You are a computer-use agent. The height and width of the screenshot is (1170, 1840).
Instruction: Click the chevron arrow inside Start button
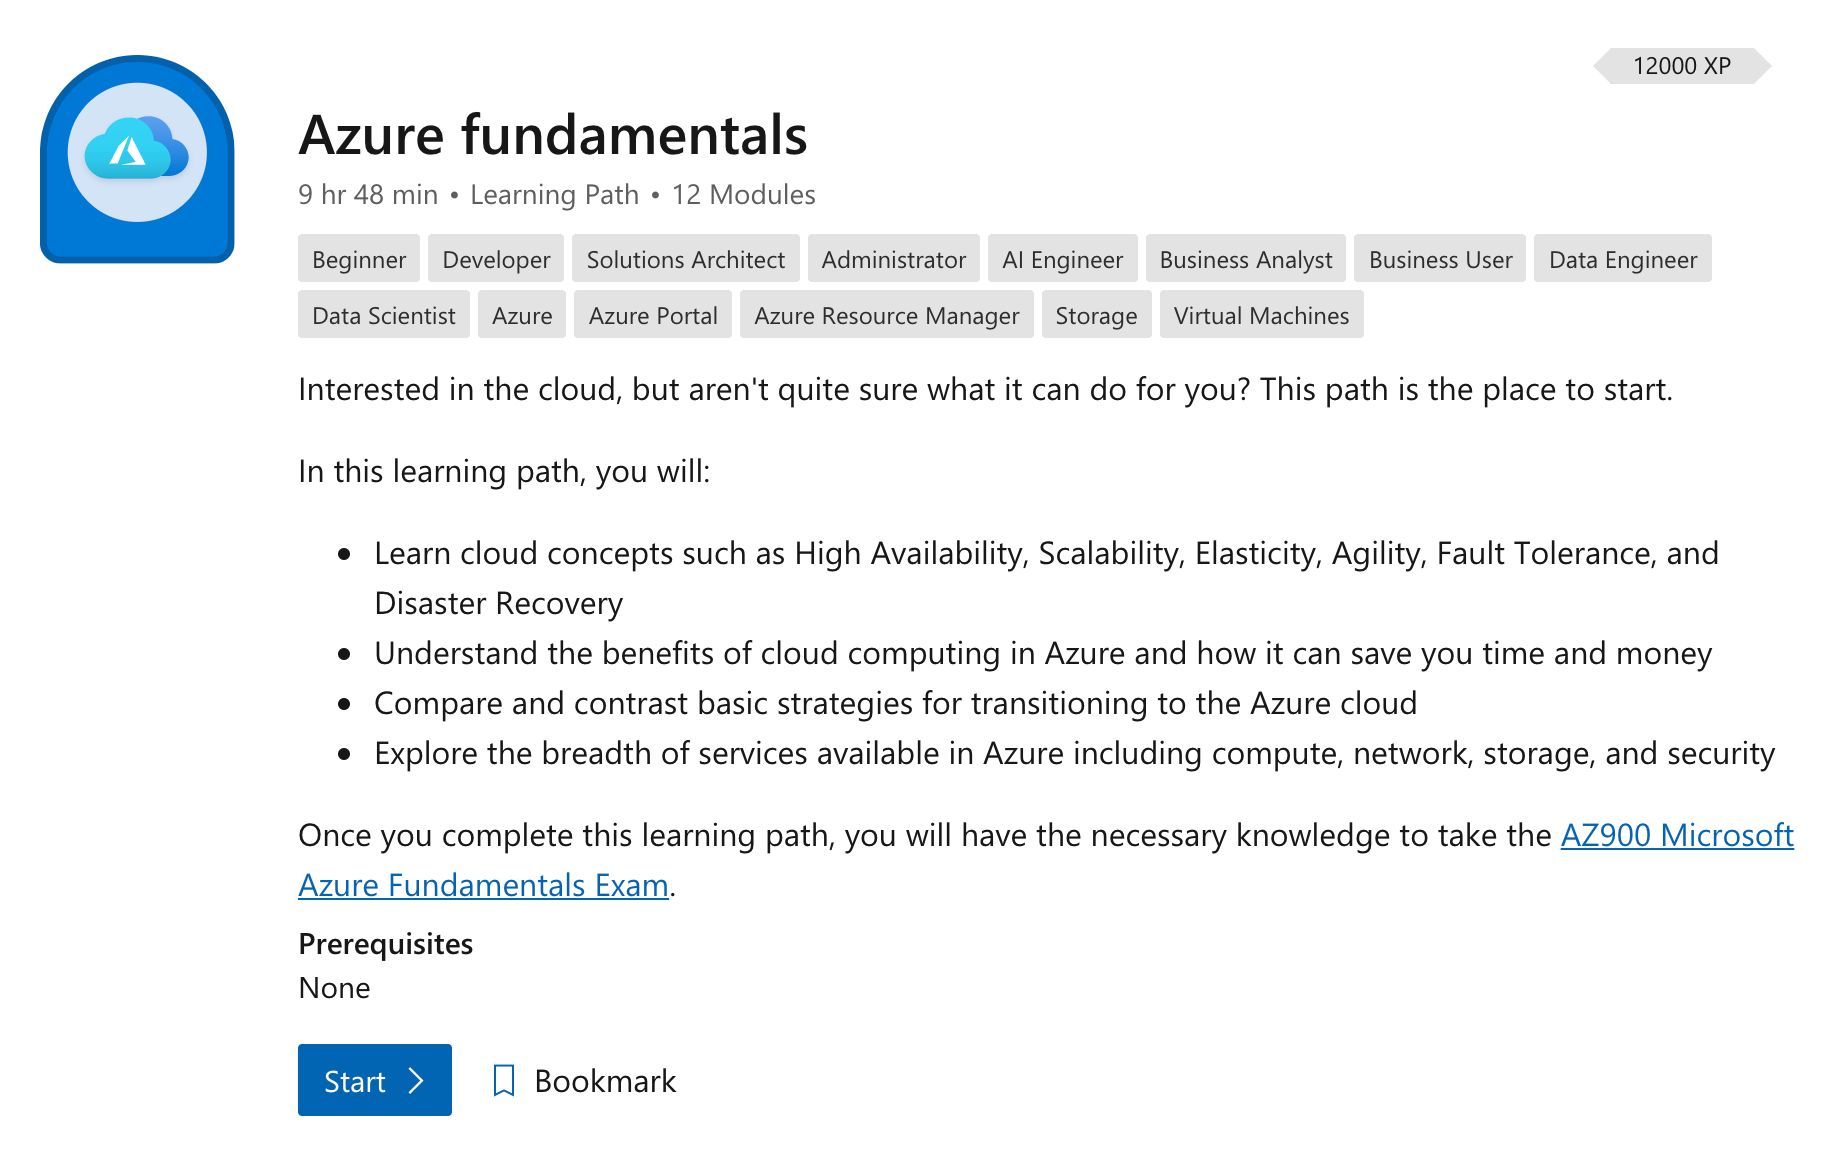coord(416,1080)
